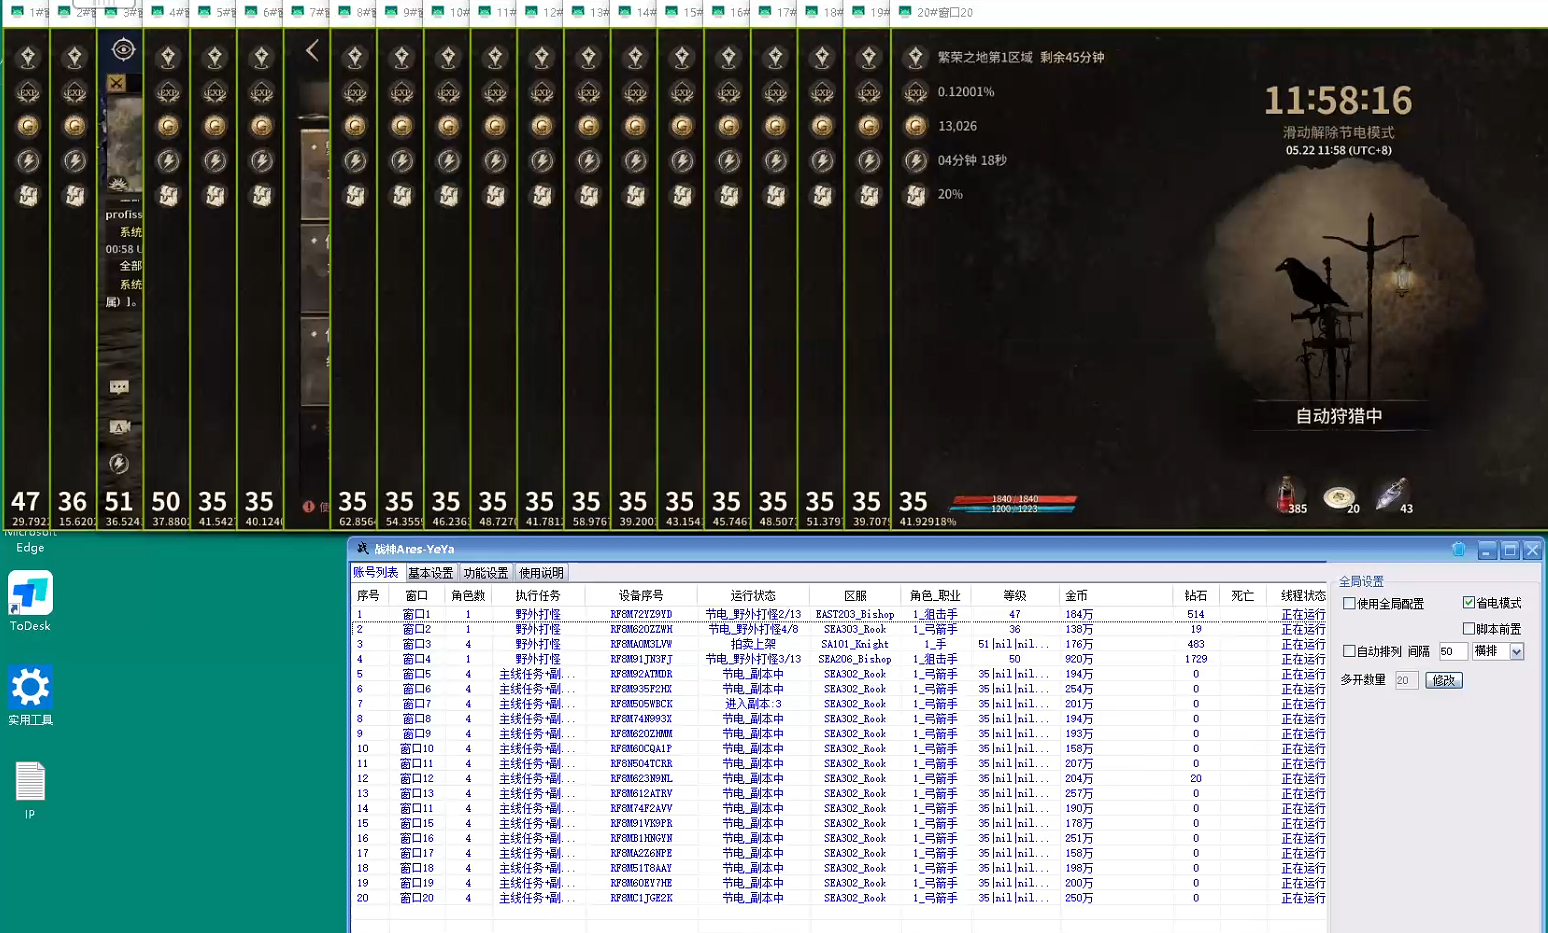Open the IP text file on desktop

[x=30, y=790]
